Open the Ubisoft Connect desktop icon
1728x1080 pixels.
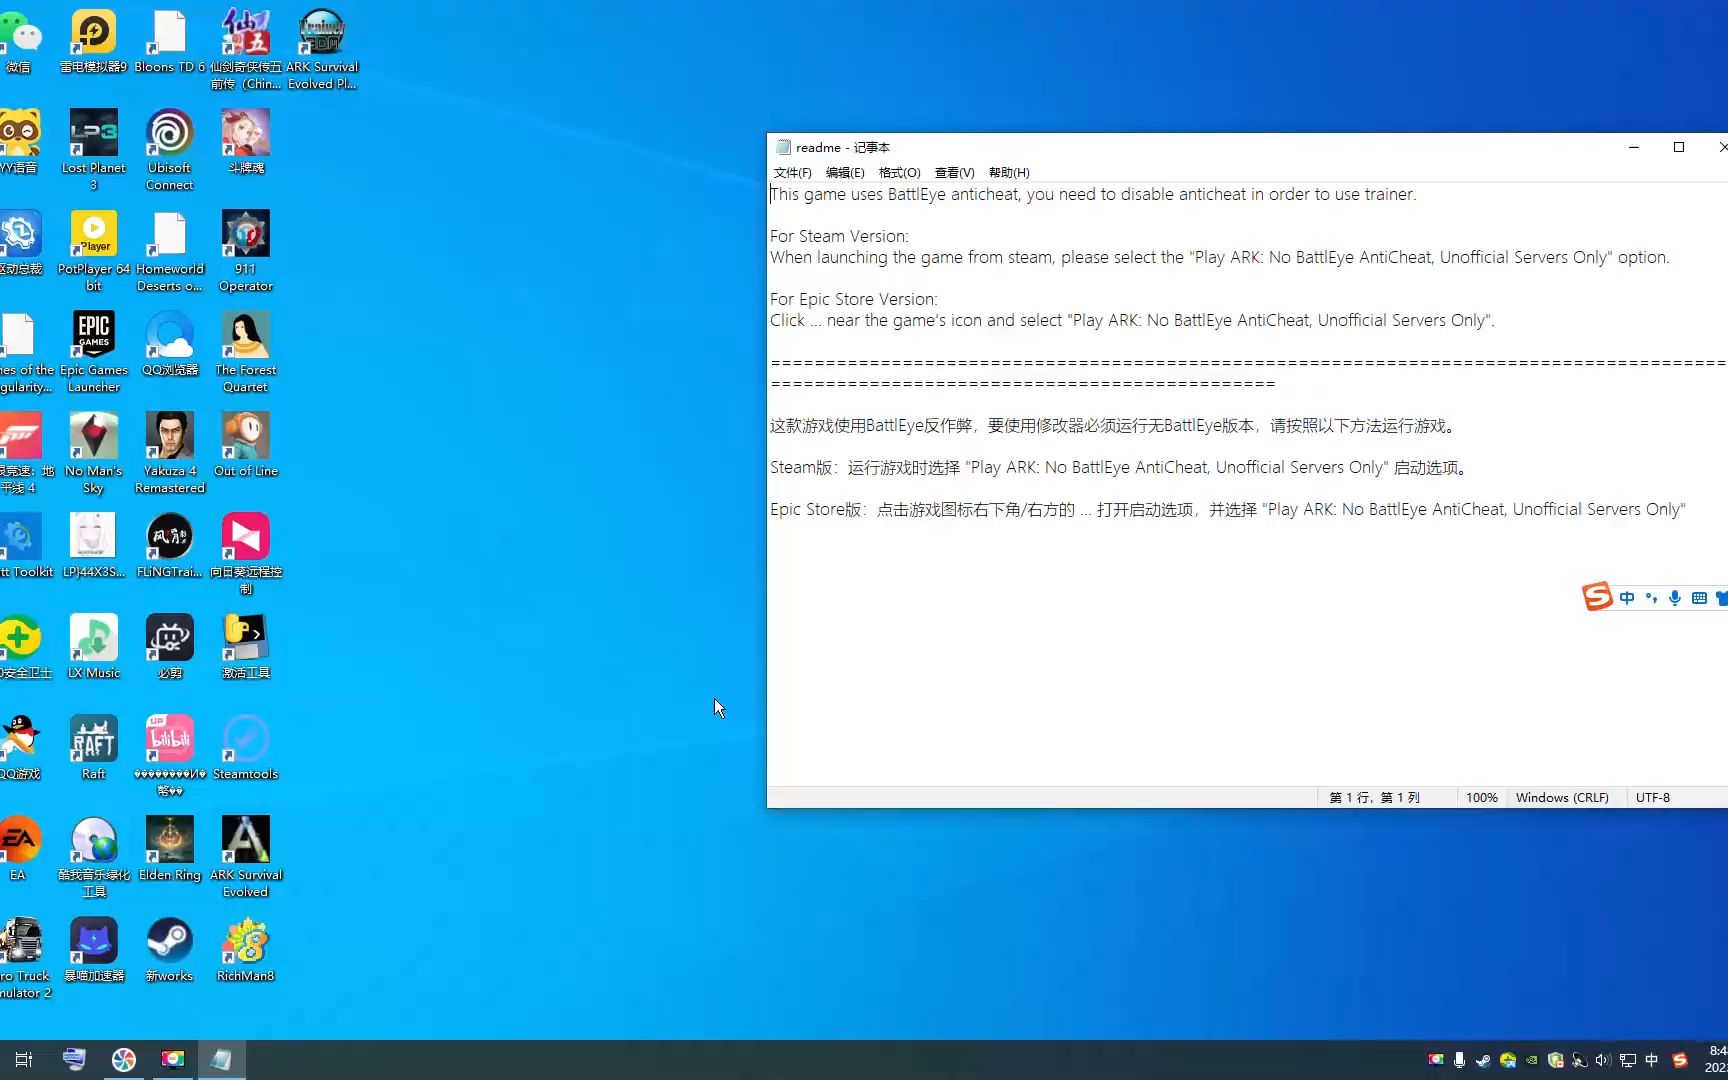coord(169,150)
